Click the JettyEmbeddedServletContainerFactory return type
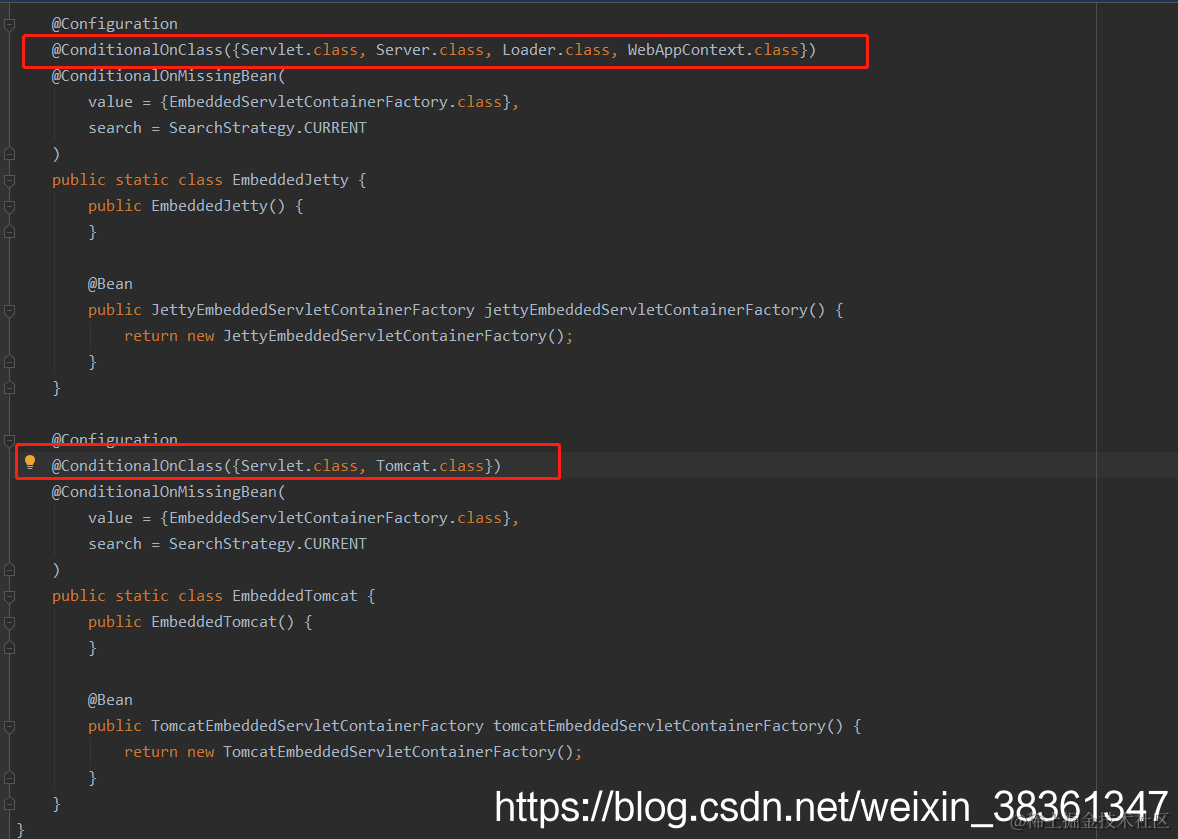The width and height of the screenshot is (1178, 839). 313,309
